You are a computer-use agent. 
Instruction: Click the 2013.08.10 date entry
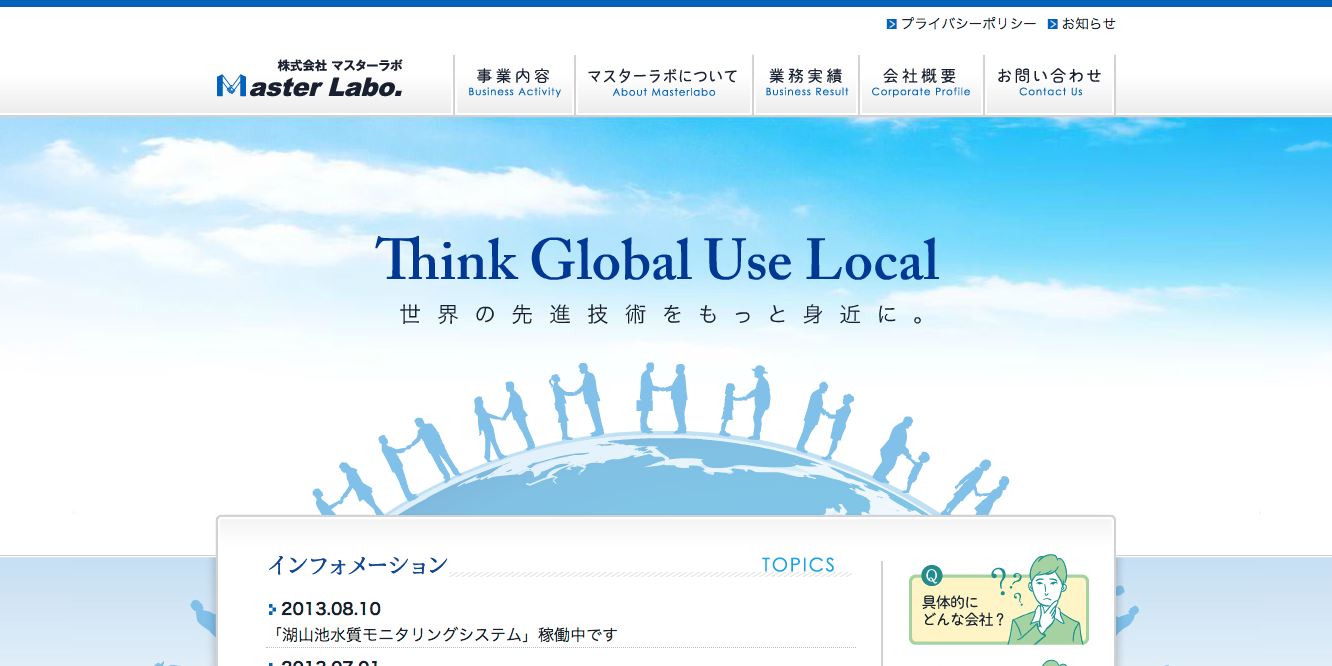coord(331,609)
